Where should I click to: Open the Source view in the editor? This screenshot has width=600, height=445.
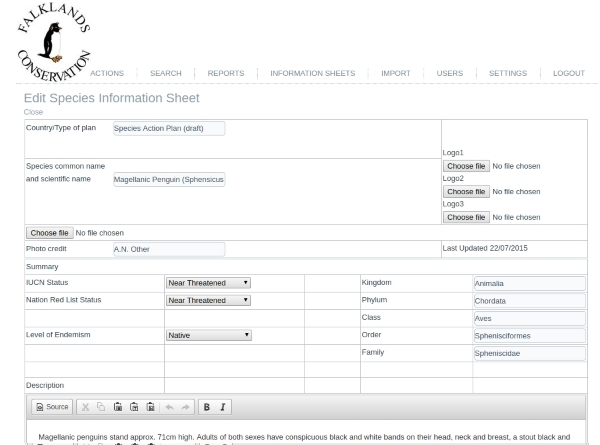point(52,407)
